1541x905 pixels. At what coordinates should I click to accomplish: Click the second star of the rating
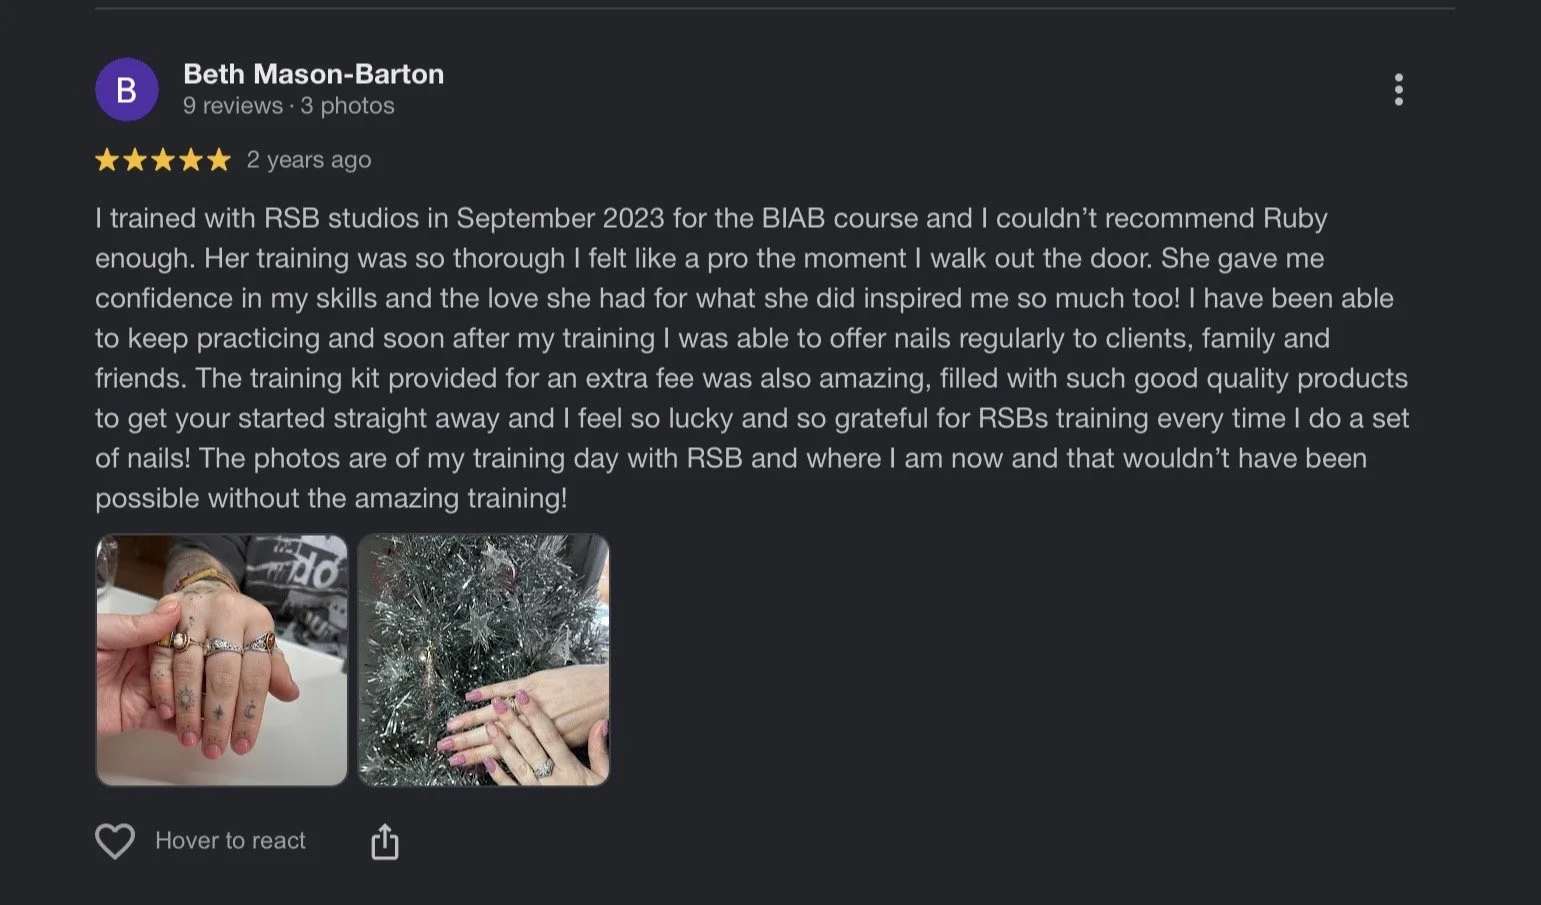(x=135, y=160)
